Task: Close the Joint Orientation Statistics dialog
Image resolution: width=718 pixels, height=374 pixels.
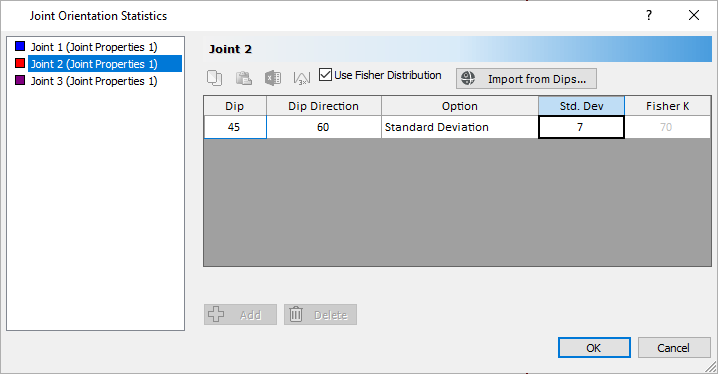Action: [694, 15]
